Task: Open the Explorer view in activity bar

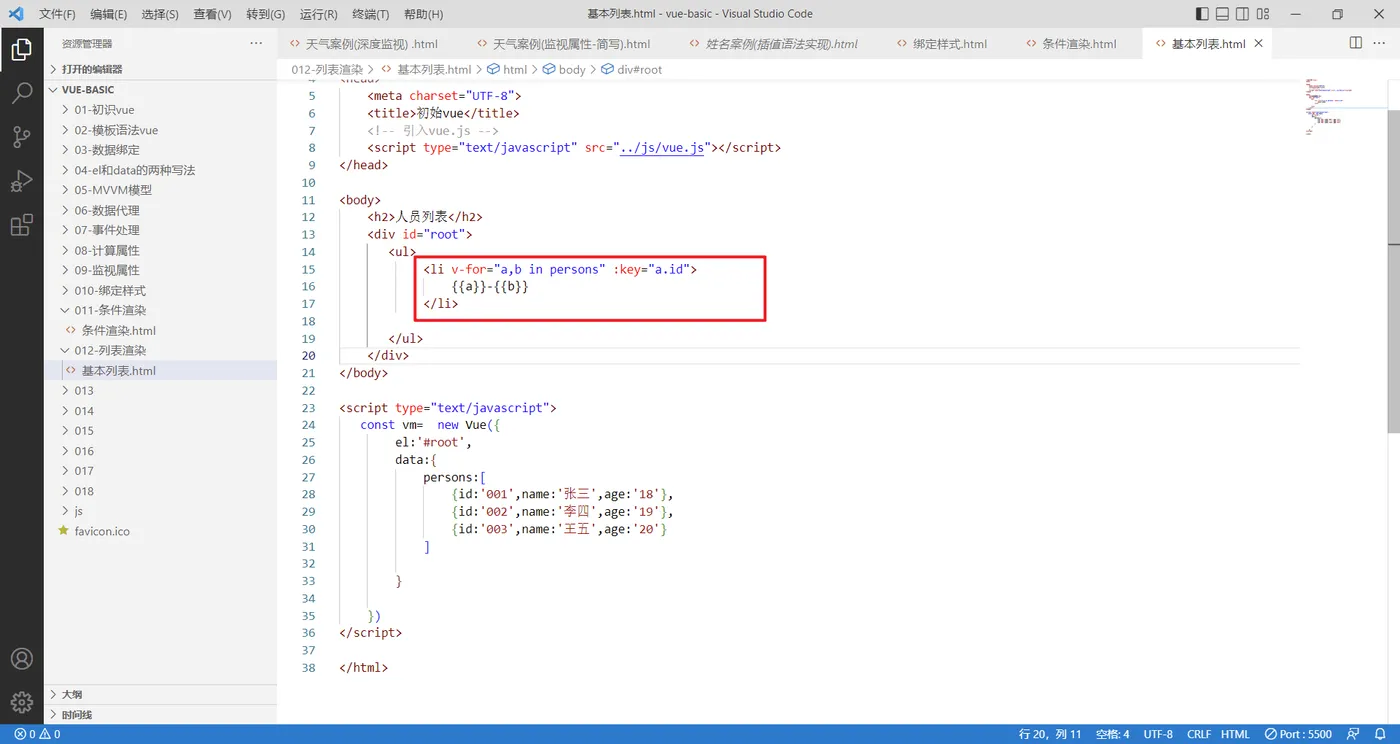Action: point(21,50)
